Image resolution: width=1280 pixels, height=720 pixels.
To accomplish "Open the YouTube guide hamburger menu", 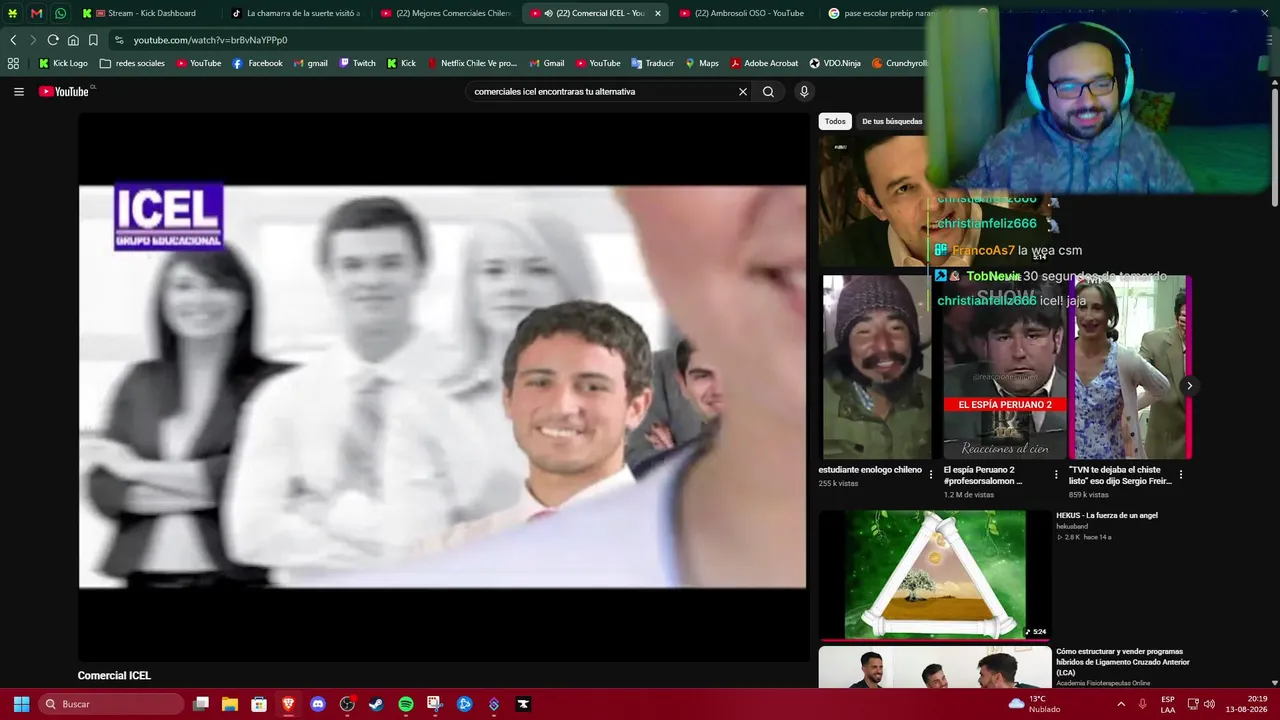I will pyautogui.click(x=18, y=91).
